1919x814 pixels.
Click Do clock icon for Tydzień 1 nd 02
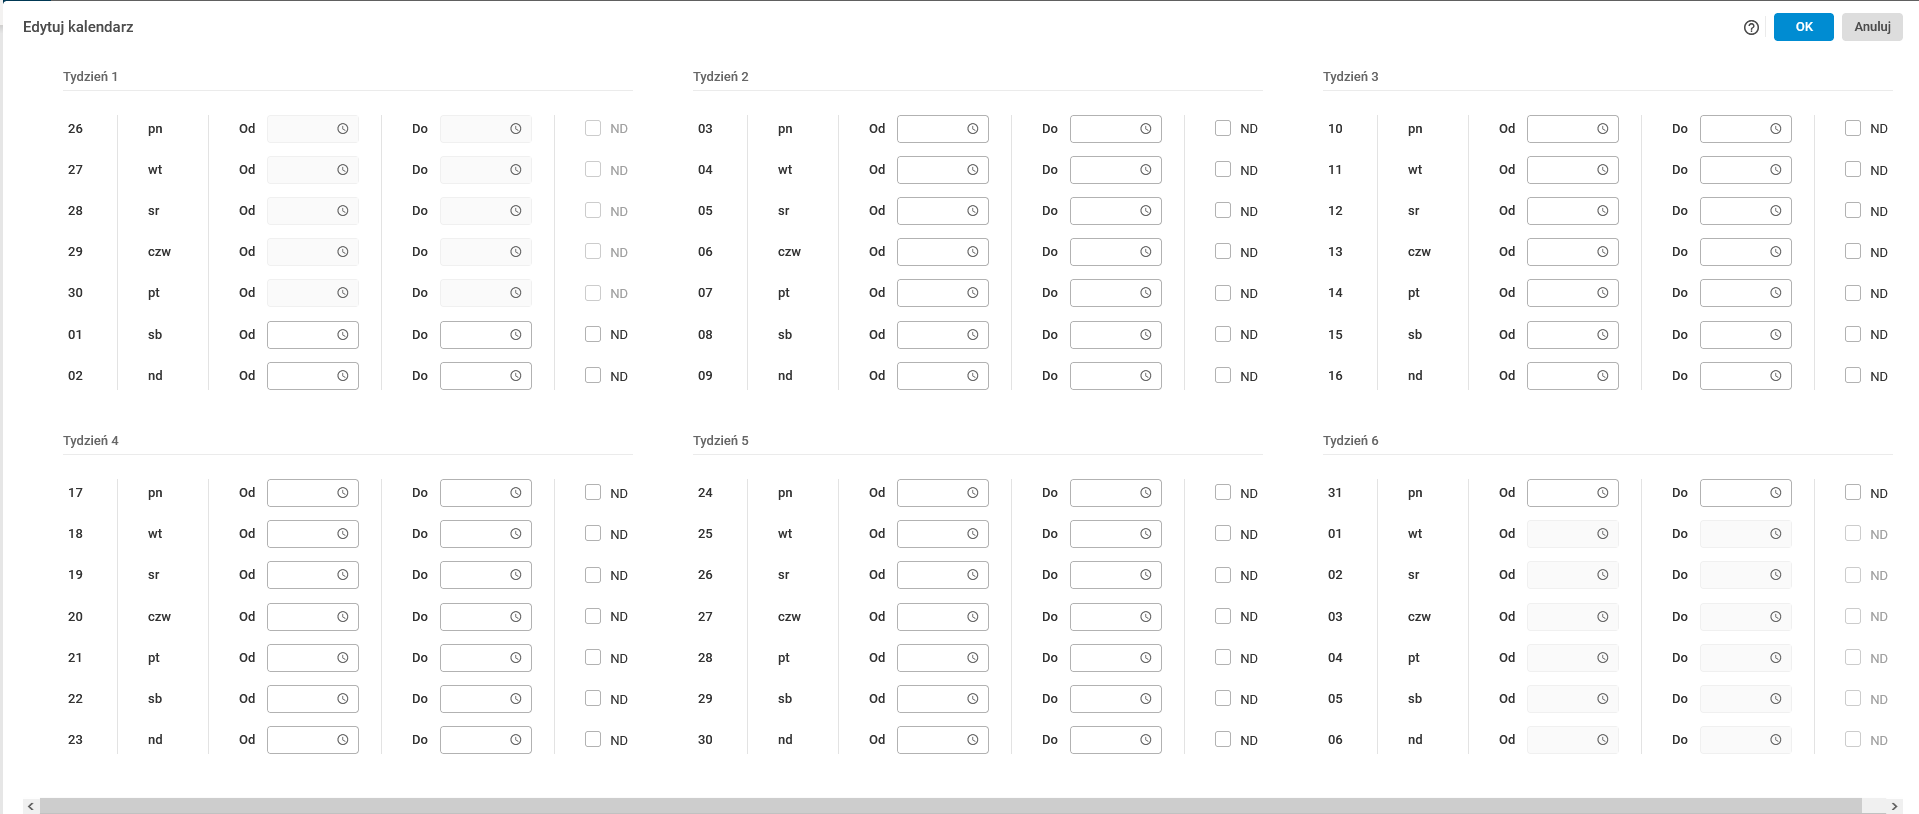(516, 376)
